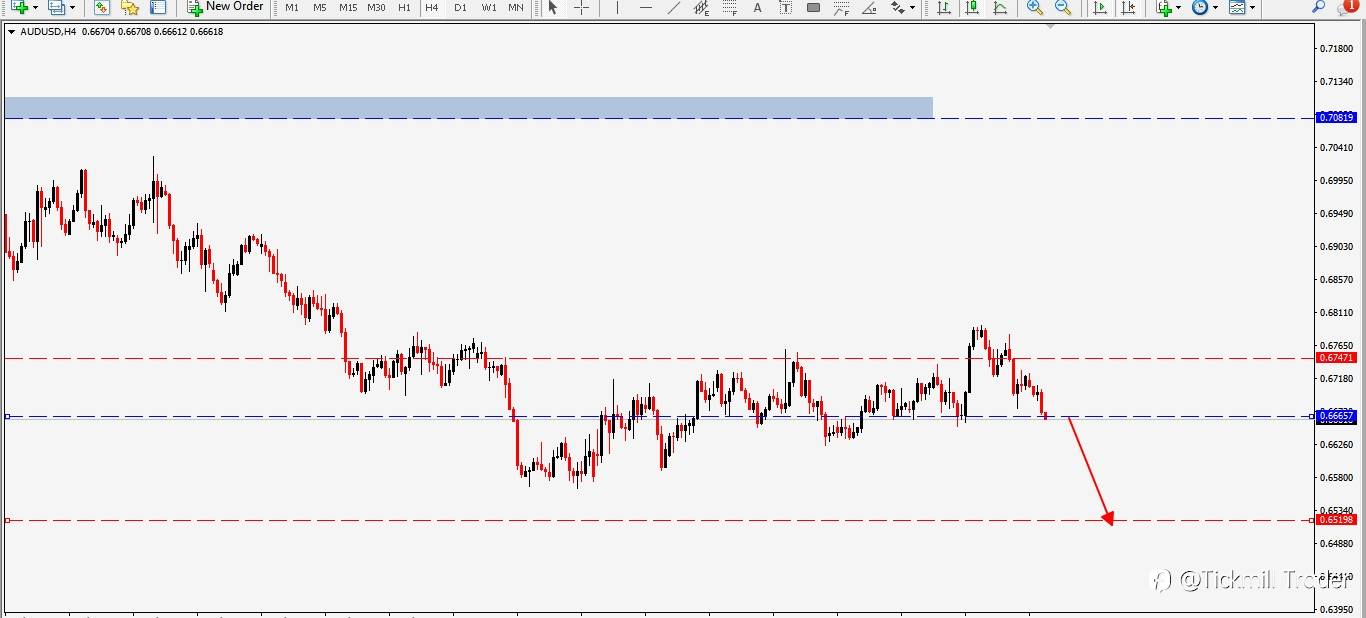Open the chart Templates icon

point(1237,7)
